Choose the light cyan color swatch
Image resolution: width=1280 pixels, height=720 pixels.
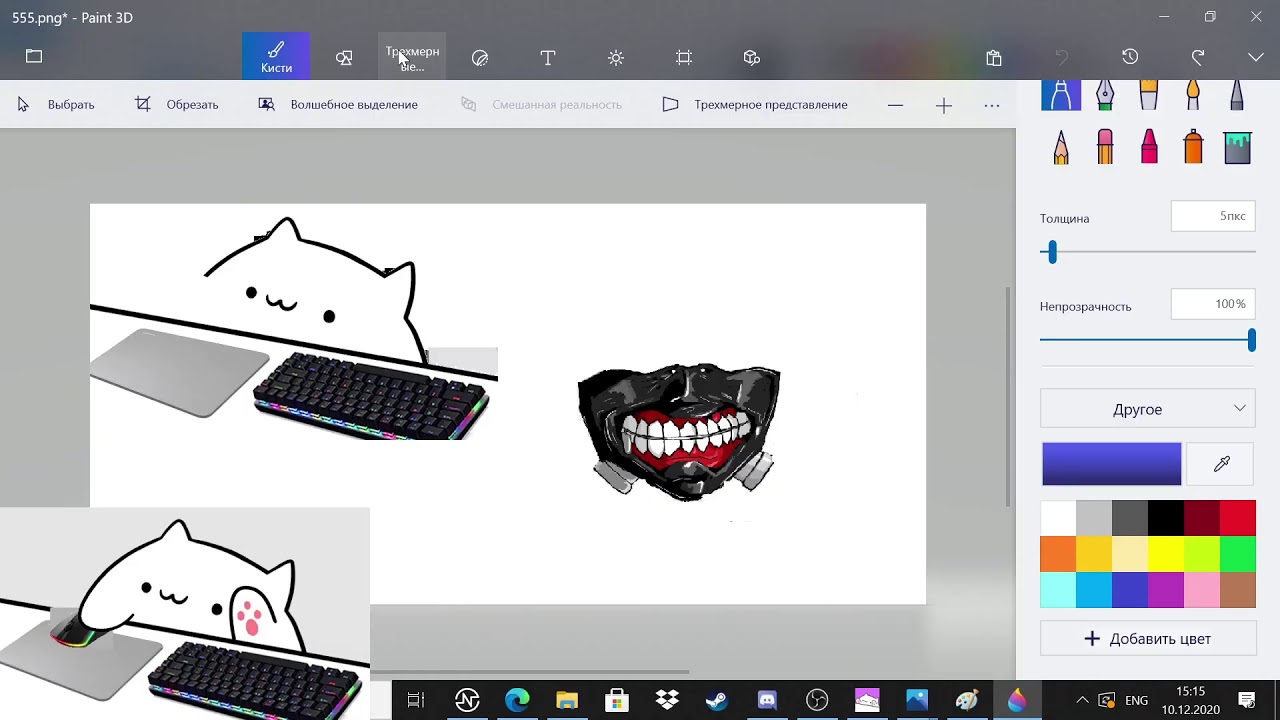tap(1058, 590)
